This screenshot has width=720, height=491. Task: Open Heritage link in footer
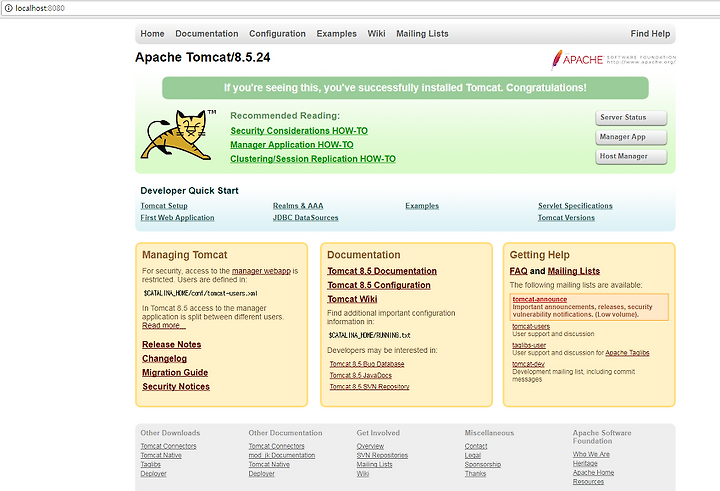click(585, 463)
